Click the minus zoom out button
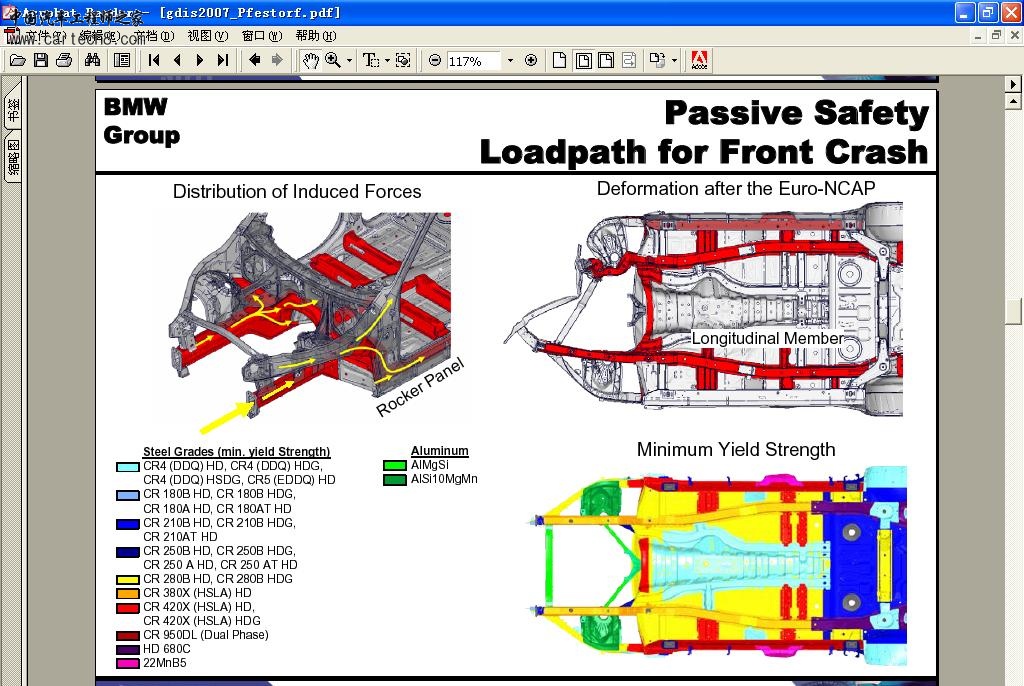 tap(434, 61)
